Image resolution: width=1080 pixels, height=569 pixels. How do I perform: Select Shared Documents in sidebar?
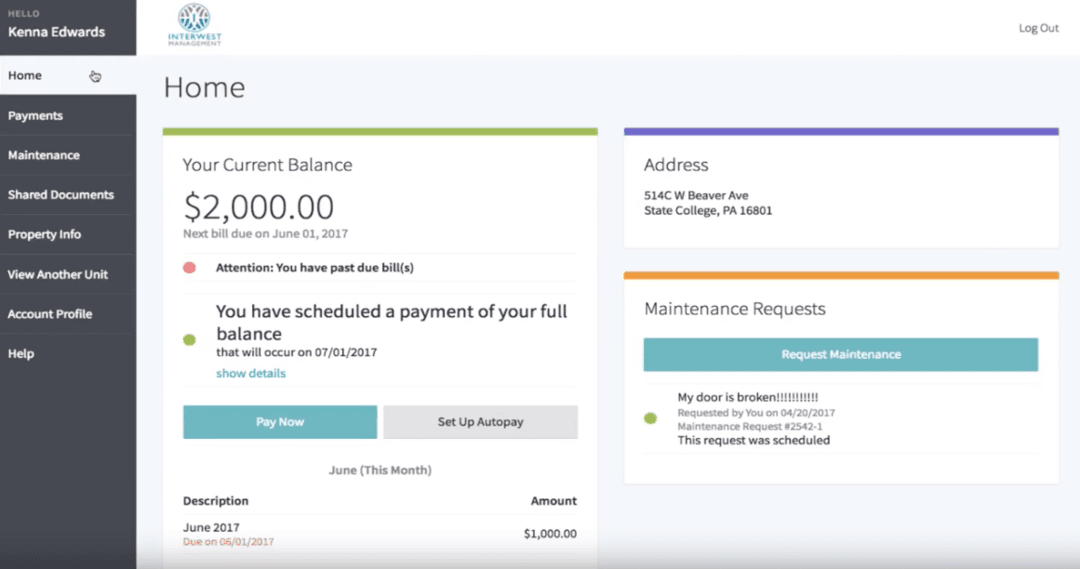pos(61,195)
